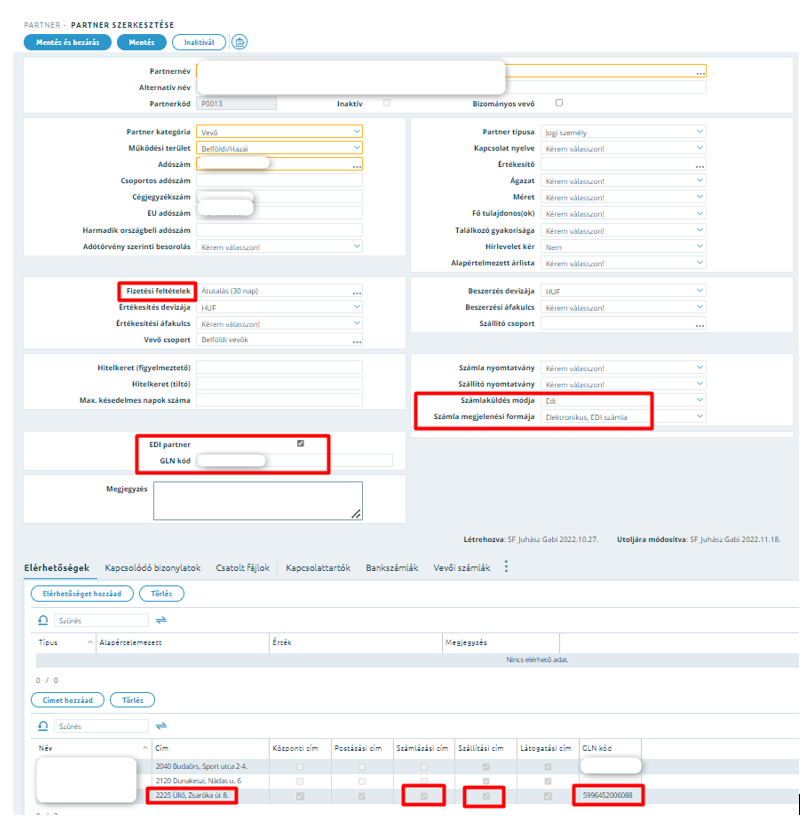802x817 pixels.
Task: Open the Adószám lookup ellipsis
Action: (x=356, y=165)
